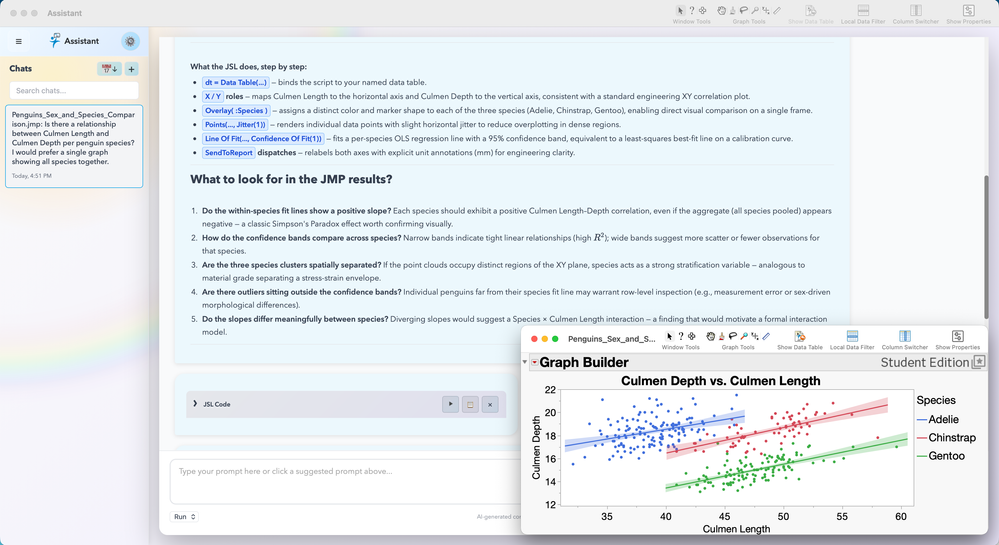Select help question-mark tool in Graph Builder window
Viewport: 999px width, 545px height.
680,336
